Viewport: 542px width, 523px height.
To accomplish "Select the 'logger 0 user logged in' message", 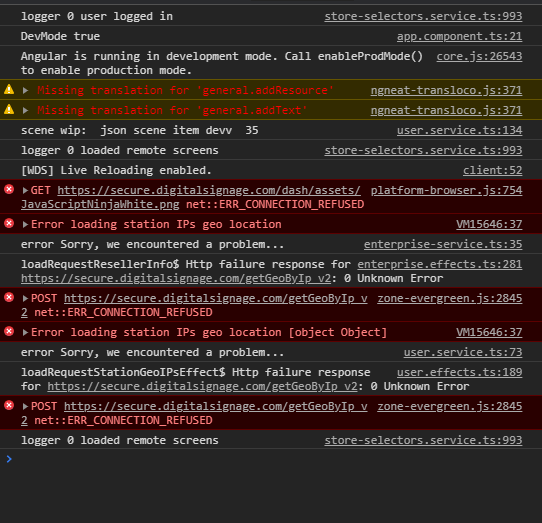I will [97, 16].
